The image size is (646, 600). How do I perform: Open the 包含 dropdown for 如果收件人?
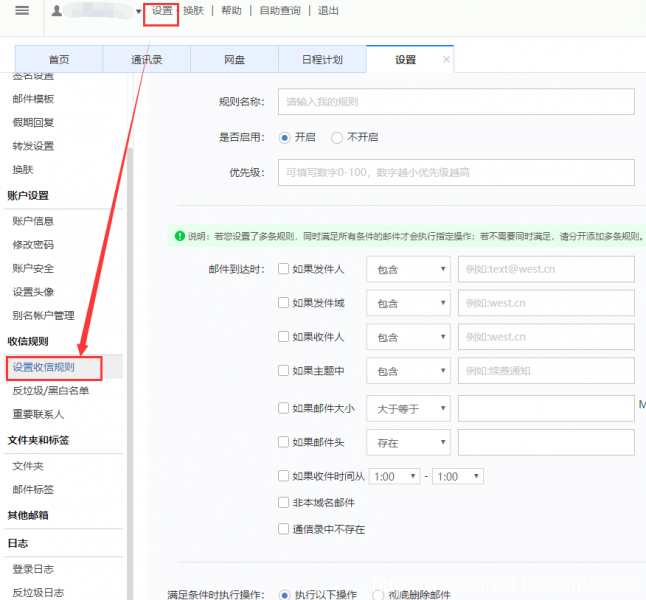tap(408, 337)
